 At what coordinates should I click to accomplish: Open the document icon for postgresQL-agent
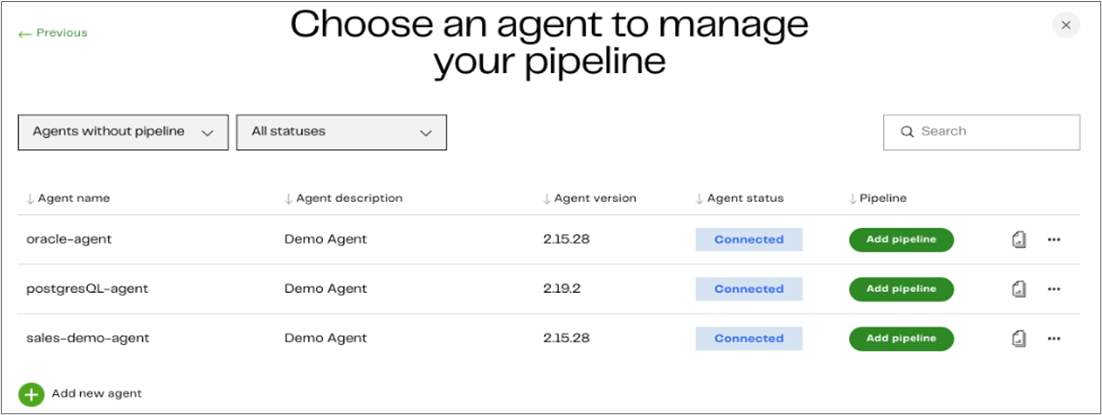(1019, 289)
